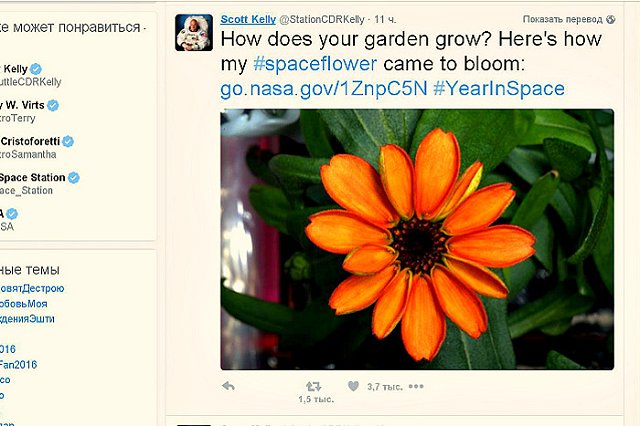Viewport: 640px width, 426px height.
Task: Open the #YearInSpace hashtag
Action: coord(499,89)
